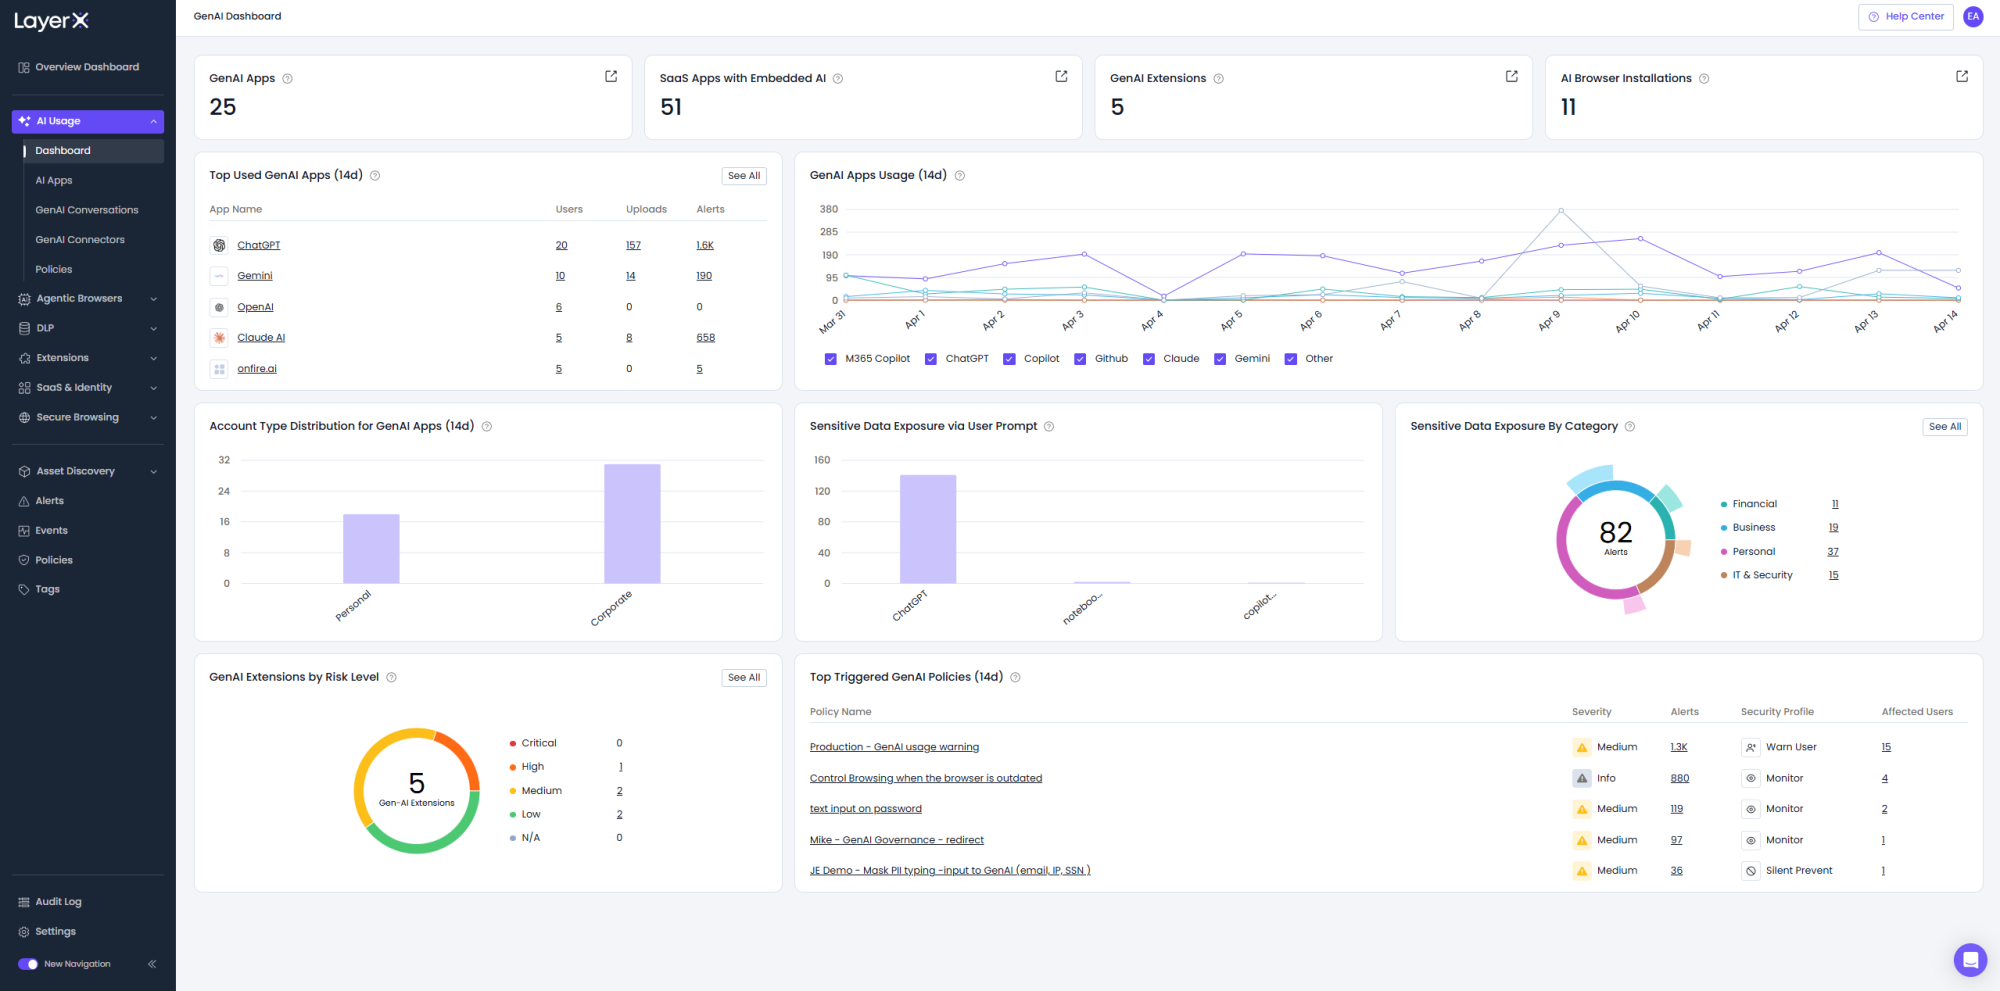Open the GenAI Apps card external link icon

[611, 76]
